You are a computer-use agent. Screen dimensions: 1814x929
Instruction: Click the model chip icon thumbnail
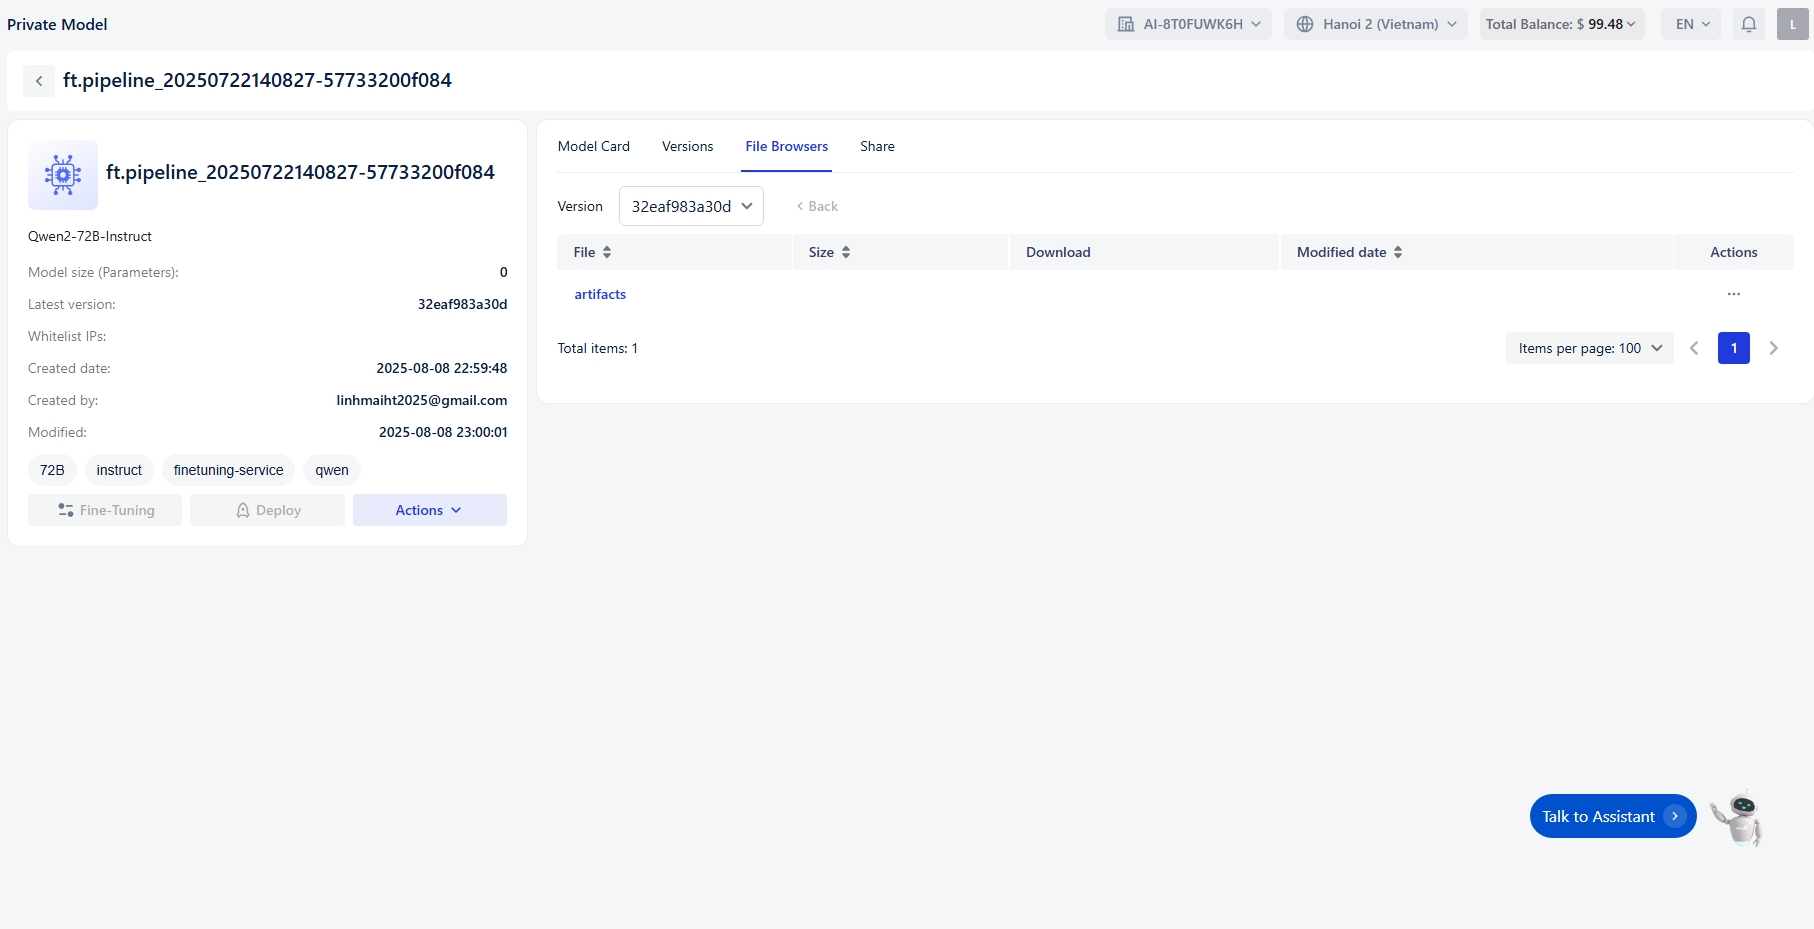(x=63, y=175)
